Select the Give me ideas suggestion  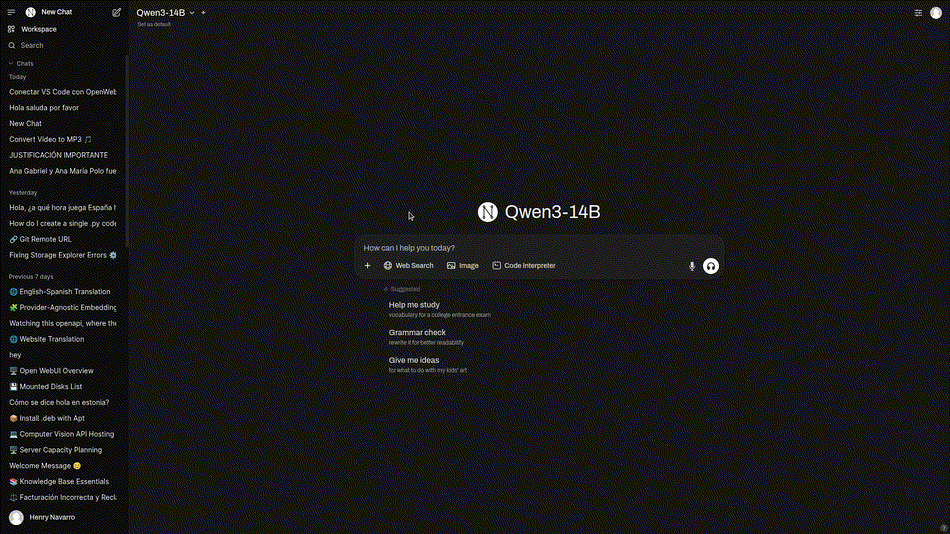[428, 364]
